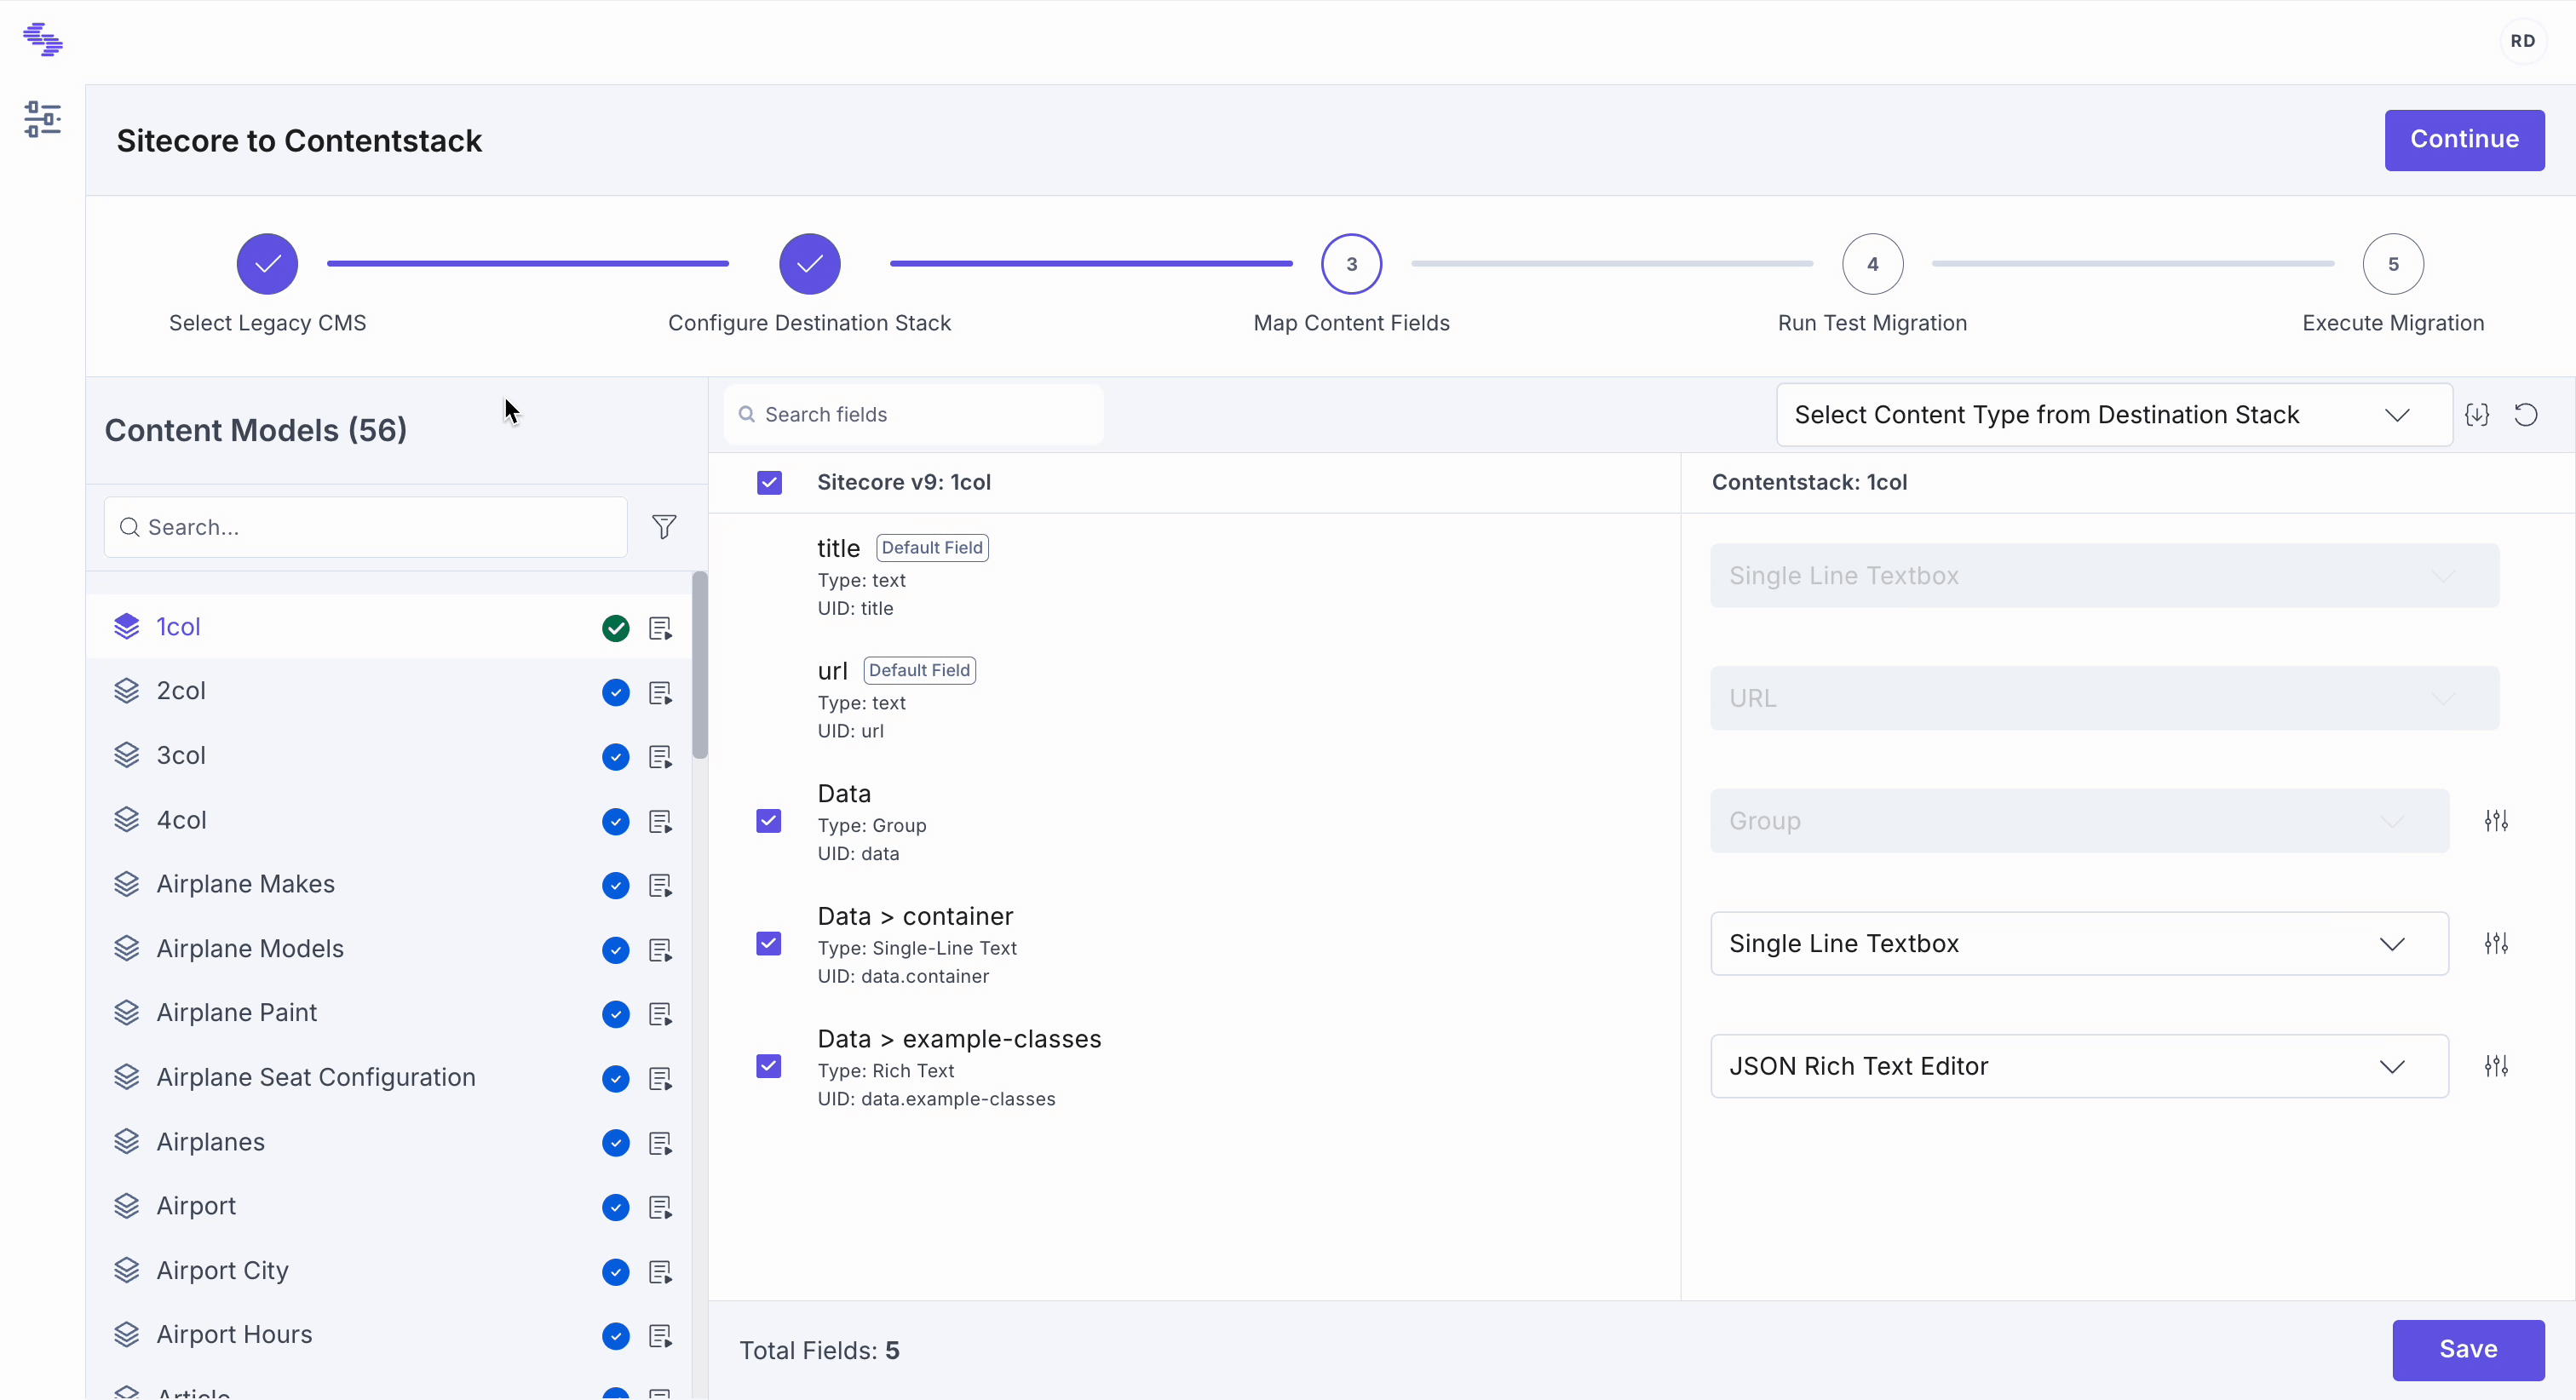The image size is (2576, 1400).
Task: Open the settings sliders sidebar icon
Action: point(42,119)
